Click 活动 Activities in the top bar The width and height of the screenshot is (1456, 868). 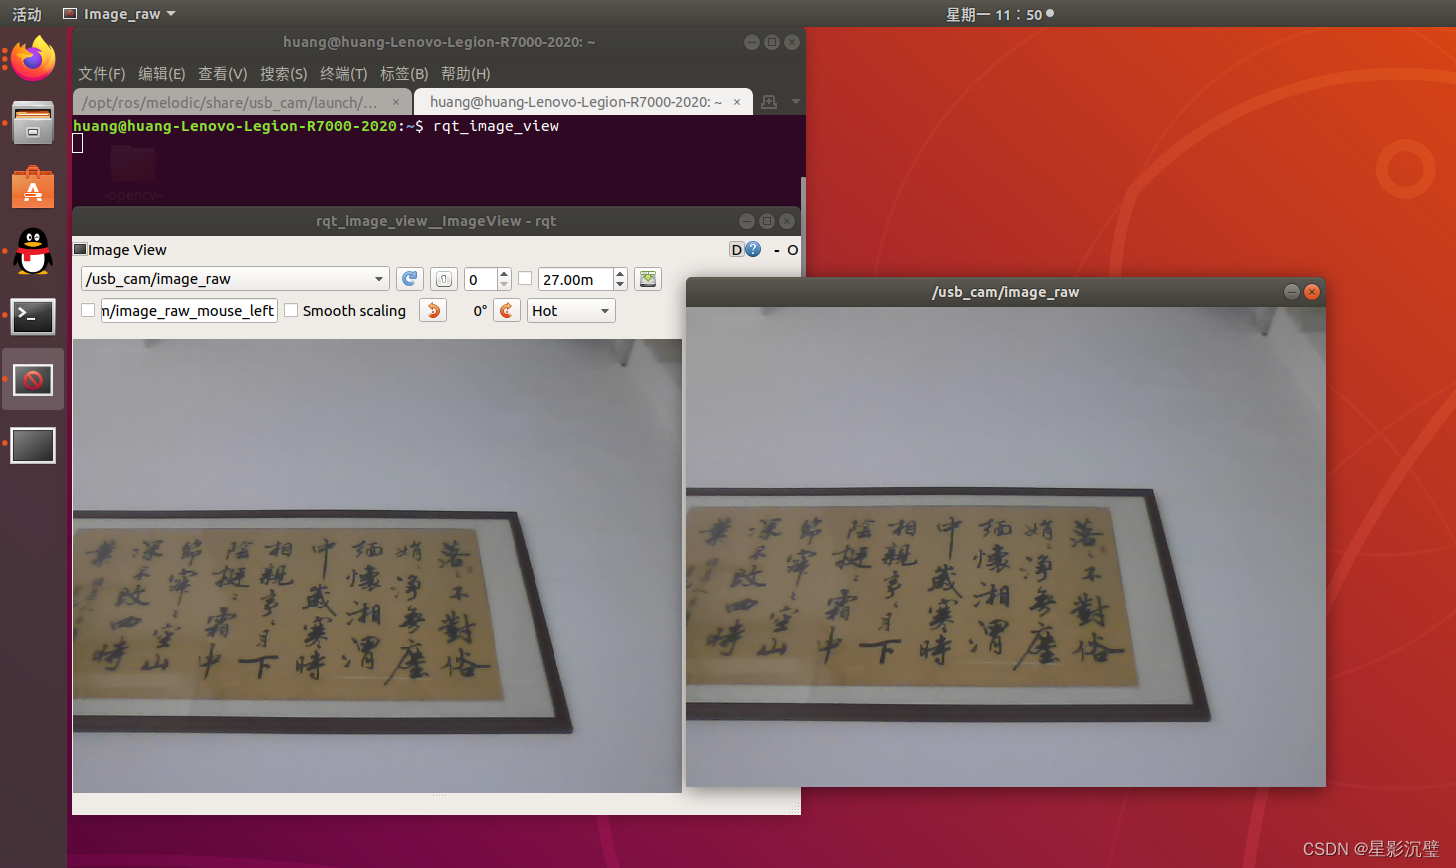pyautogui.click(x=27, y=14)
